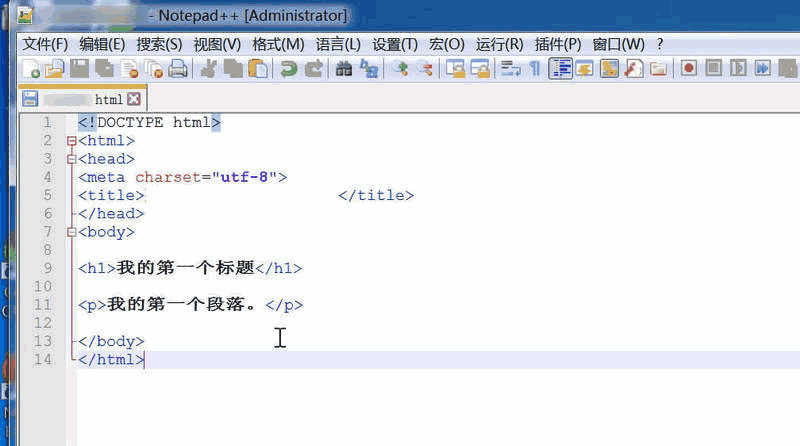Toggle synchronized horizontal scrolling icon
This screenshot has width=800, height=446.
tap(480, 68)
